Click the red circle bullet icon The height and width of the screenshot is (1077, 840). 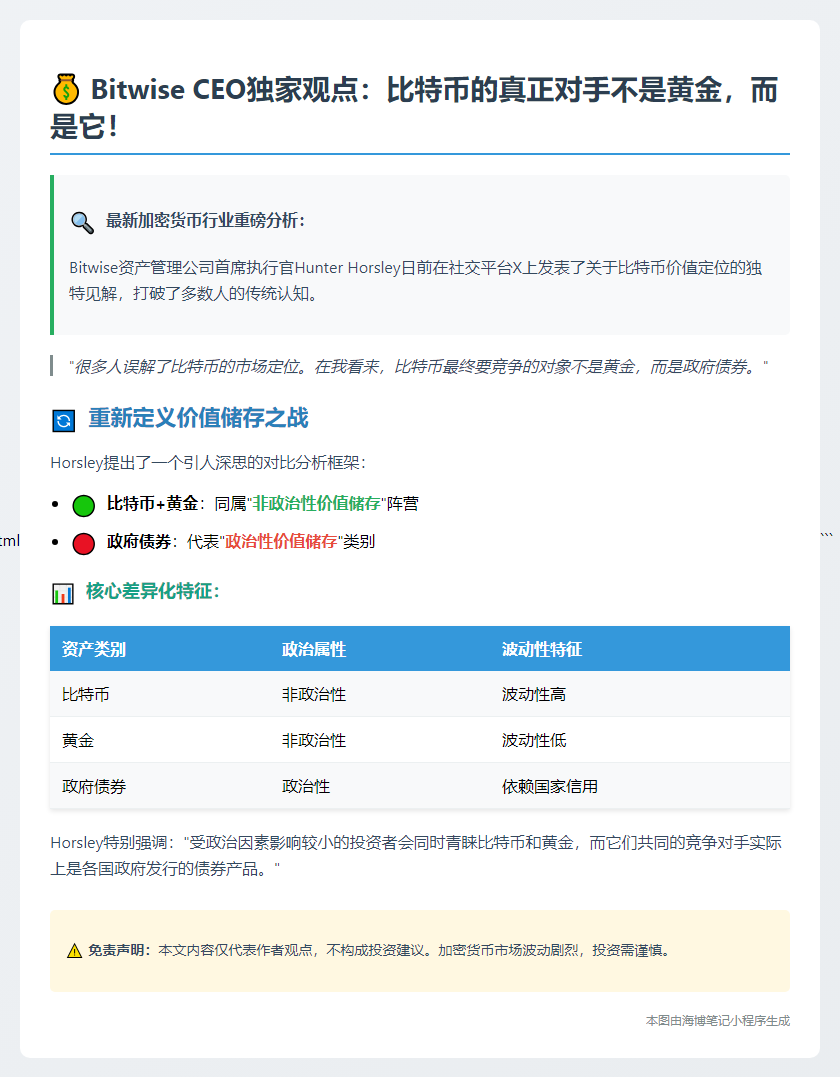(x=84, y=543)
